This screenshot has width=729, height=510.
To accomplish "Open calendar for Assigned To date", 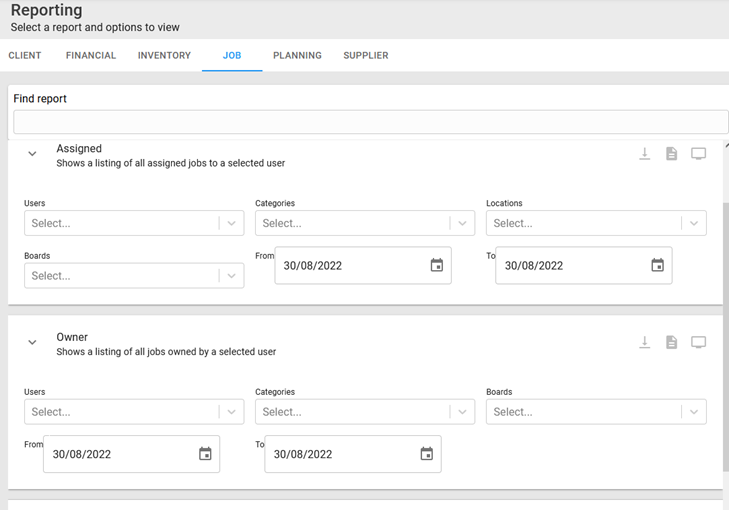I will [657, 265].
